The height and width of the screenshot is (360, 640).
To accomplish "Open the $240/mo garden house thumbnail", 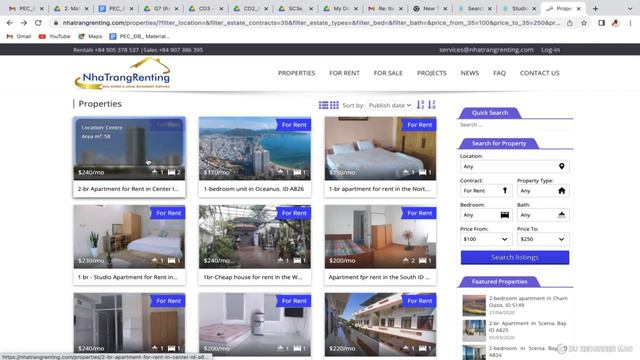I will pos(255,237).
